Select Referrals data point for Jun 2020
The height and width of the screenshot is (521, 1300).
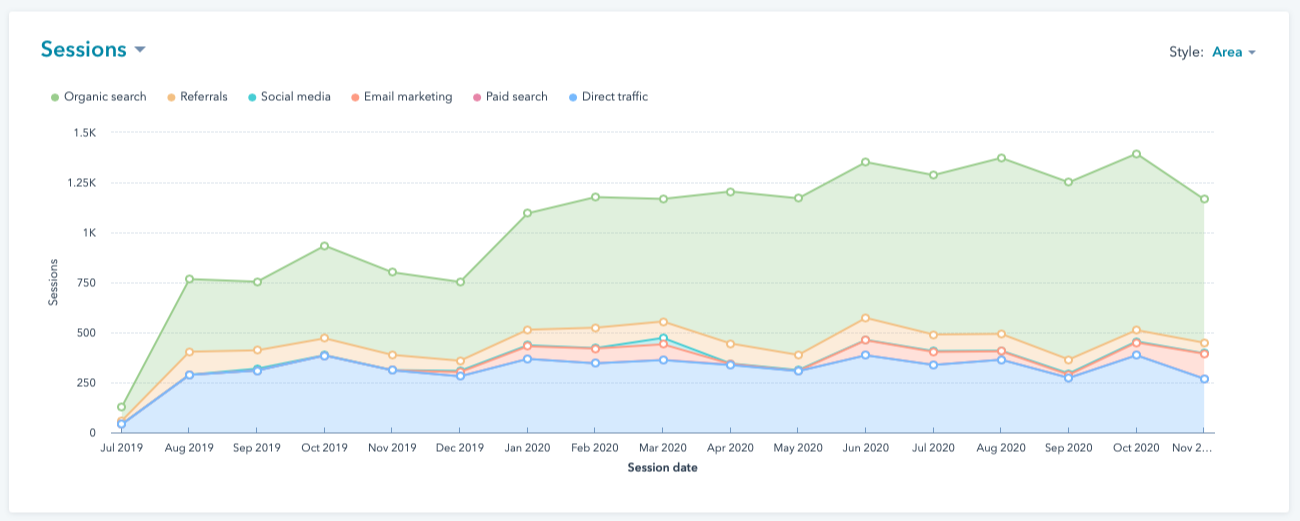[865, 318]
